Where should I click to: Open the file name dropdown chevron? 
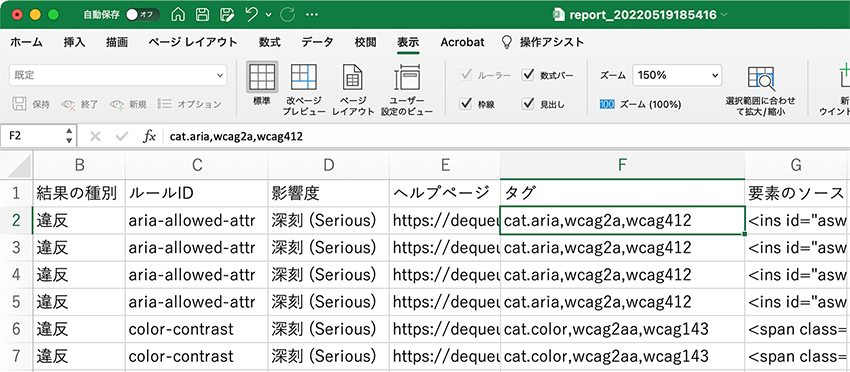click(724, 15)
